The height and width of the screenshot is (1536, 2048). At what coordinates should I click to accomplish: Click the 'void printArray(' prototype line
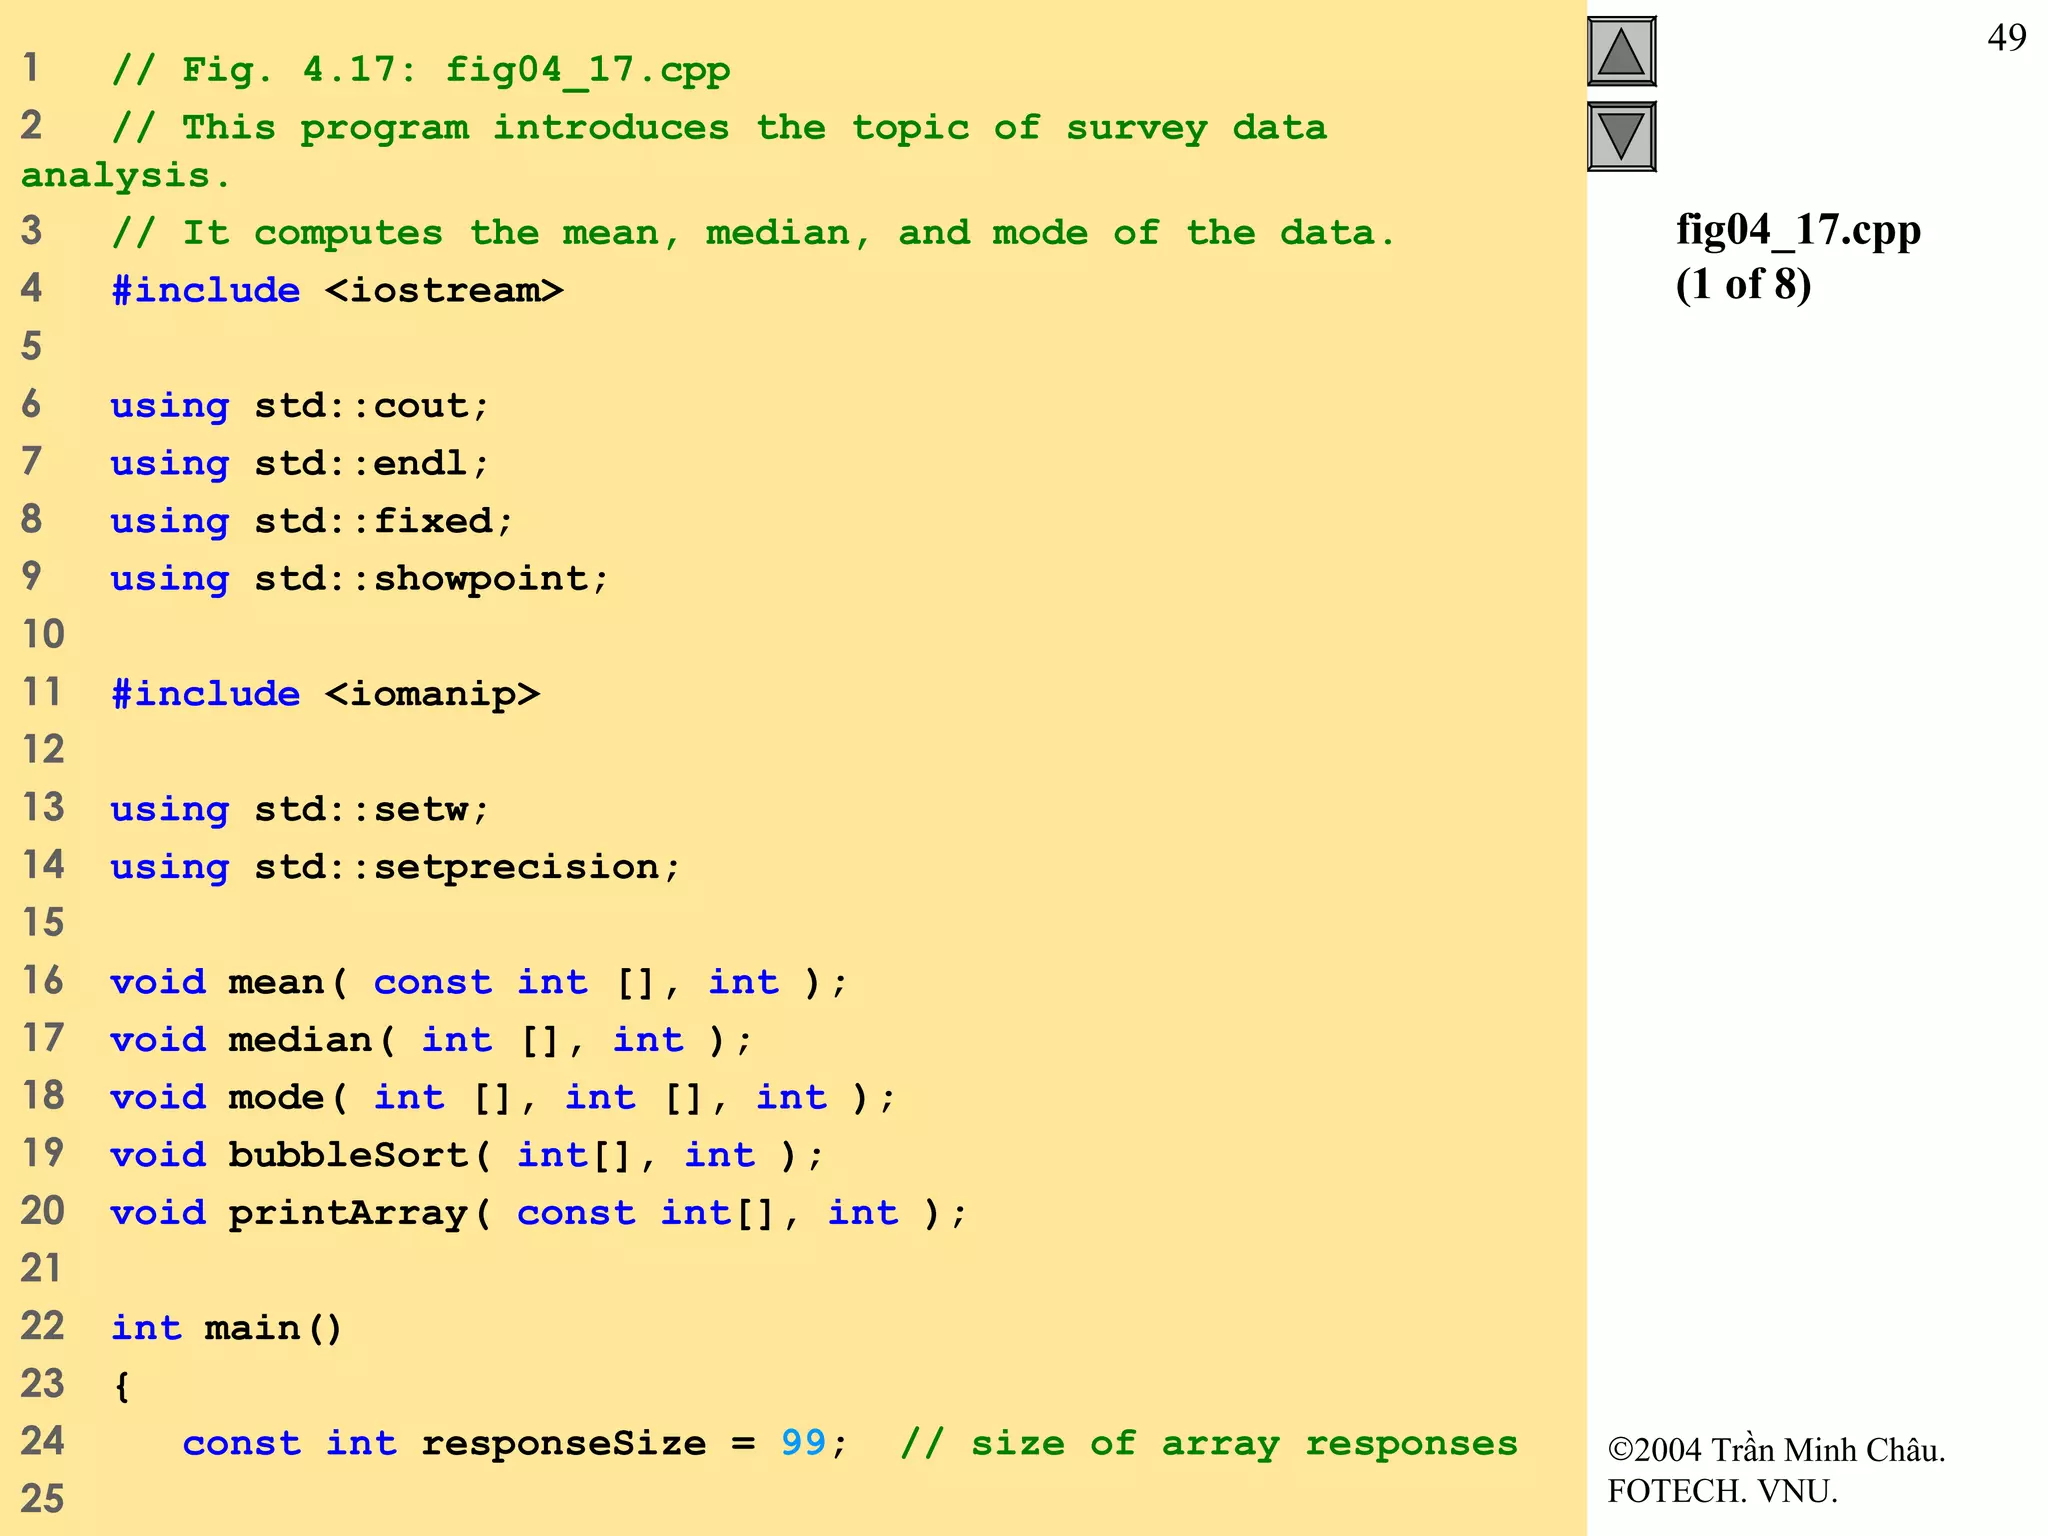(x=539, y=1213)
